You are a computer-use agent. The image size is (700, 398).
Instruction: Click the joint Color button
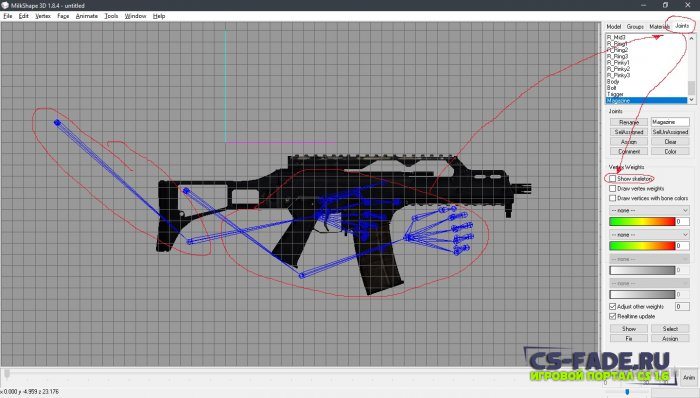(670, 152)
